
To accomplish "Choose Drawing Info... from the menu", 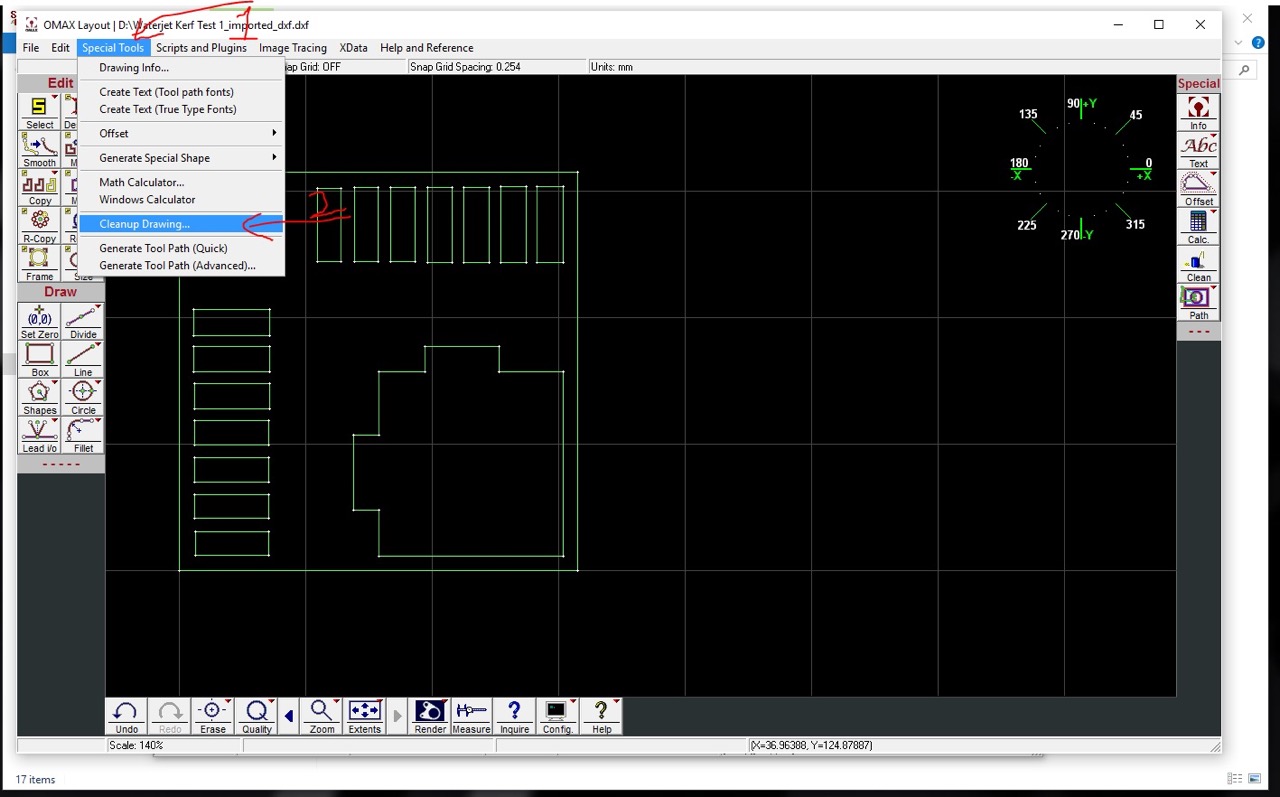I will click(x=182, y=68).
